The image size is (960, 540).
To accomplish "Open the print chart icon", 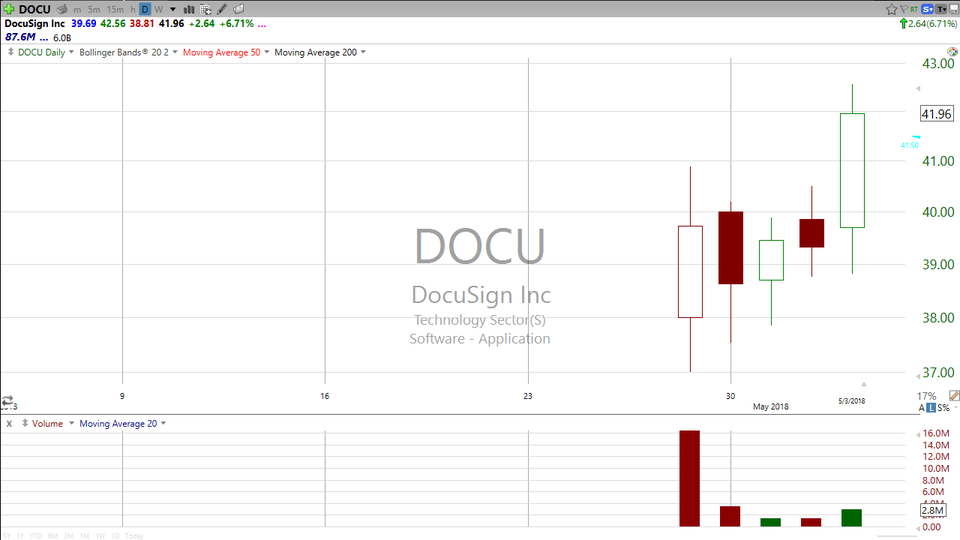I will click(62, 9).
